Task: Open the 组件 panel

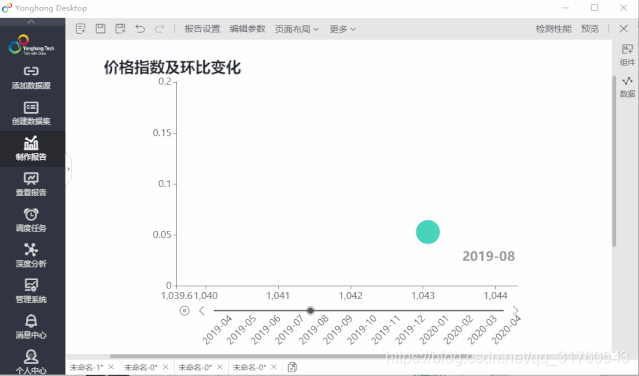Action: [x=627, y=55]
